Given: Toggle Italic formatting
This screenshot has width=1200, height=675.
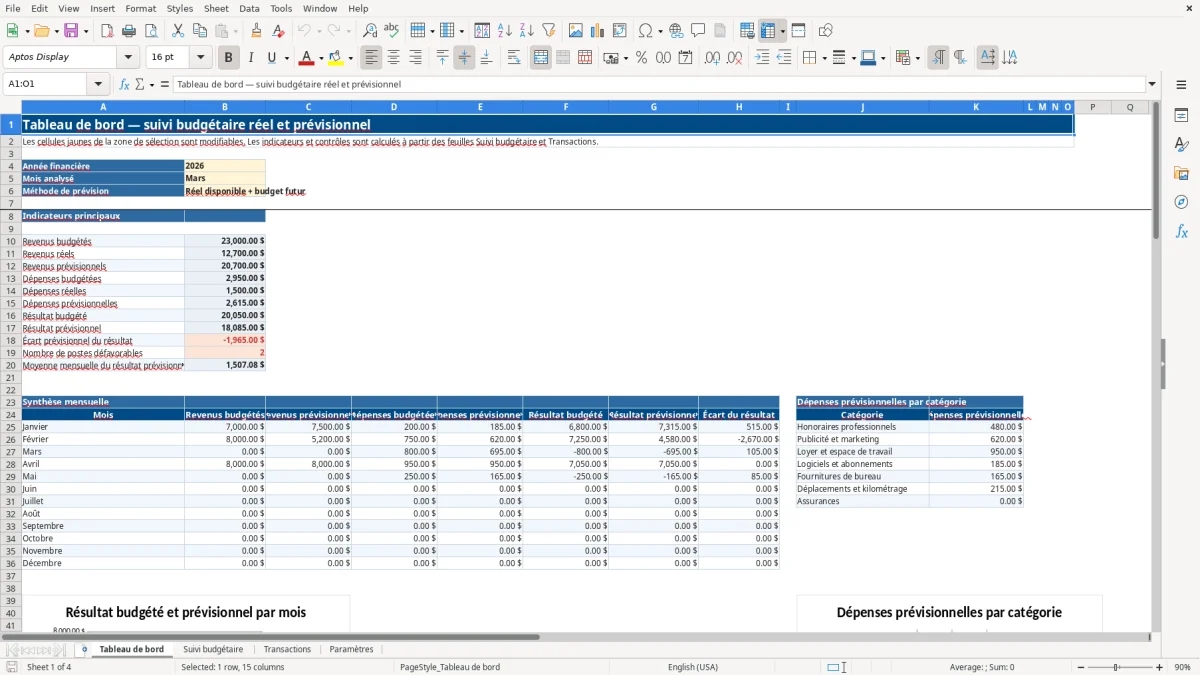Looking at the screenshot, I should click(x=251, y=58).
